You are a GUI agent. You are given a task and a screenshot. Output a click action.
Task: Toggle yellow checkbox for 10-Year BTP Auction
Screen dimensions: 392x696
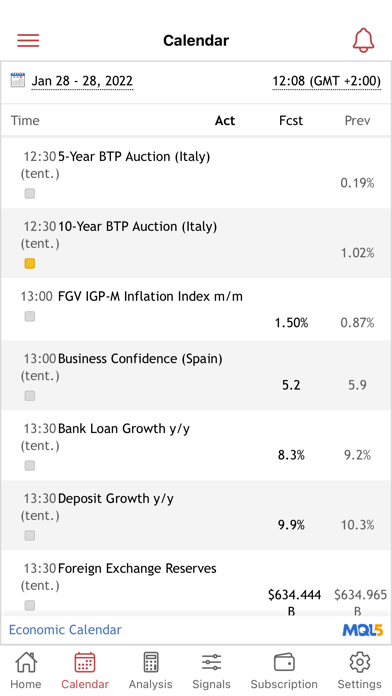click(x=30, y=264)
